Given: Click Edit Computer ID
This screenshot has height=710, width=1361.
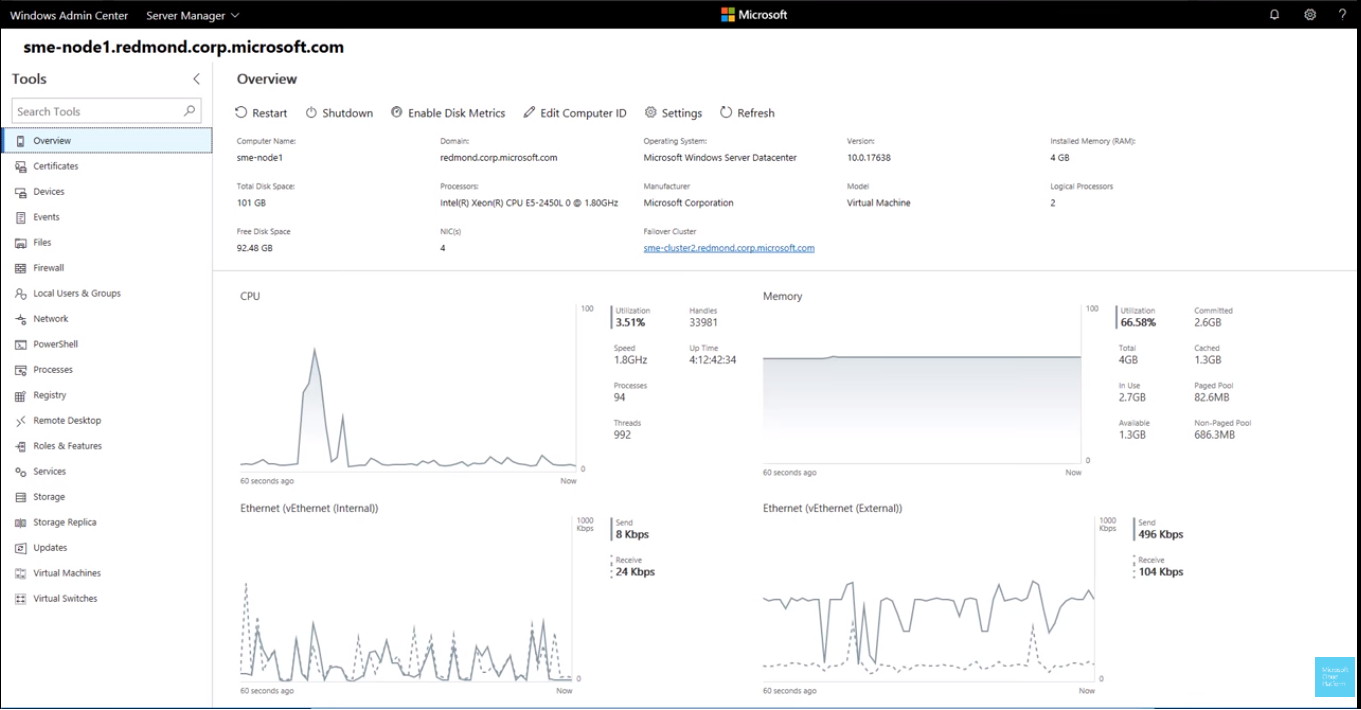Looking at the screenshot, I should coord(575,113).
